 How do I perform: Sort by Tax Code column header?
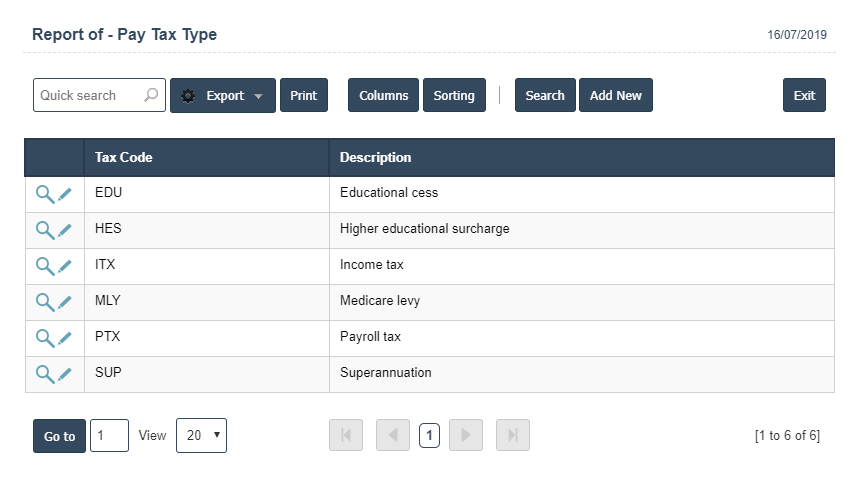[x=124, y=157]
